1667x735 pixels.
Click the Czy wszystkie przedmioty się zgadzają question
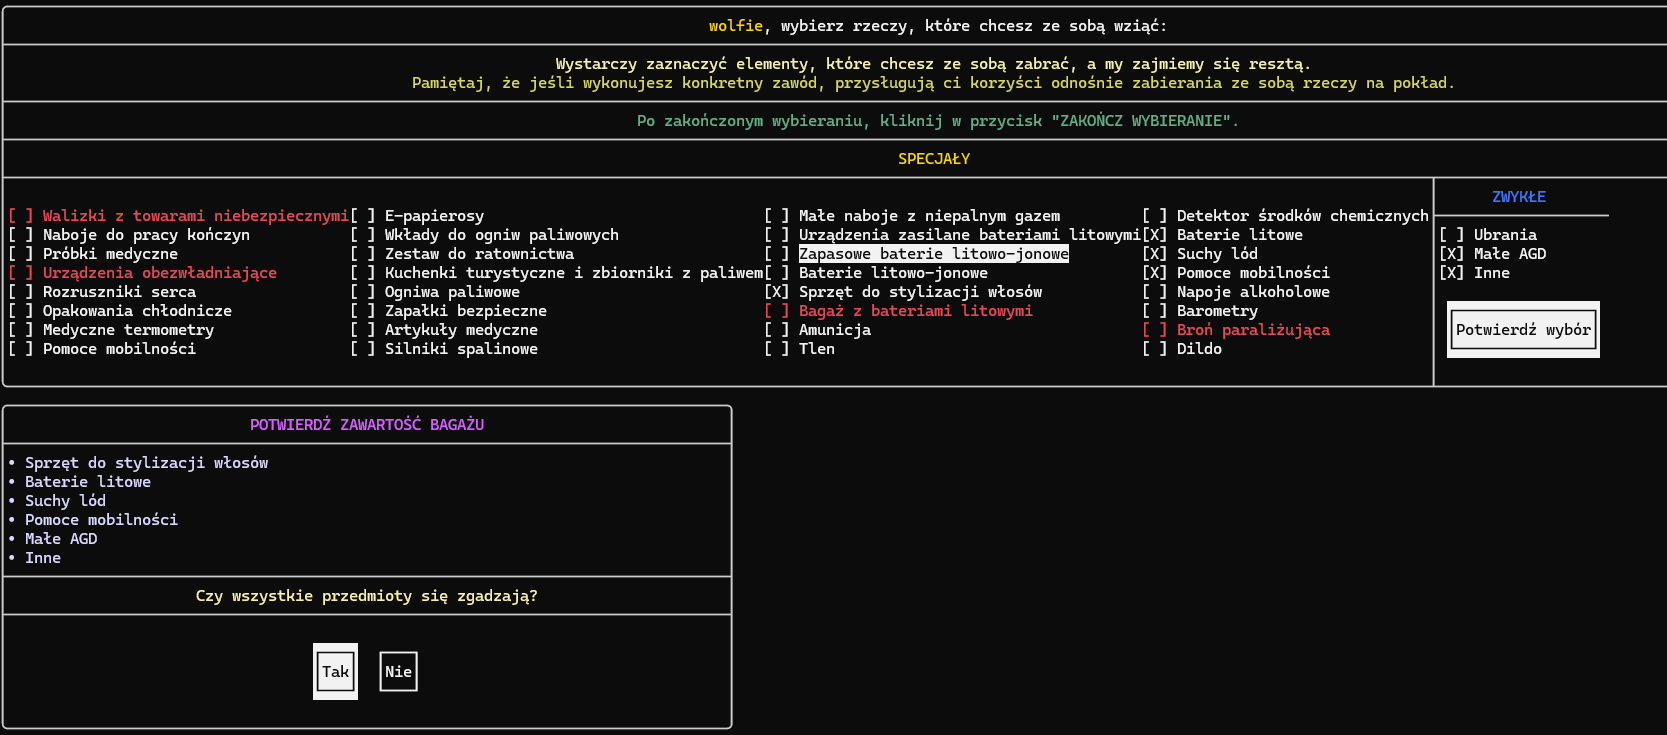coord(367,596)
